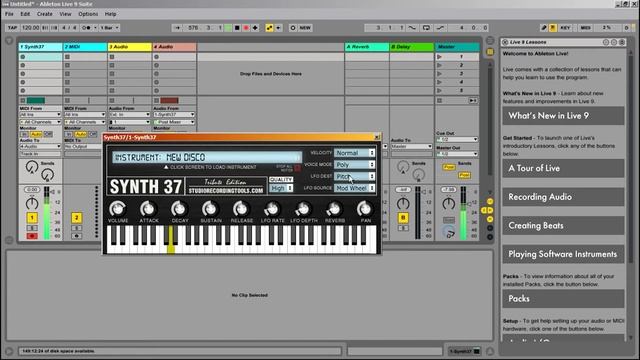Open the Help menu
Screen dimensions: 640x360
(x=111, y=14)
